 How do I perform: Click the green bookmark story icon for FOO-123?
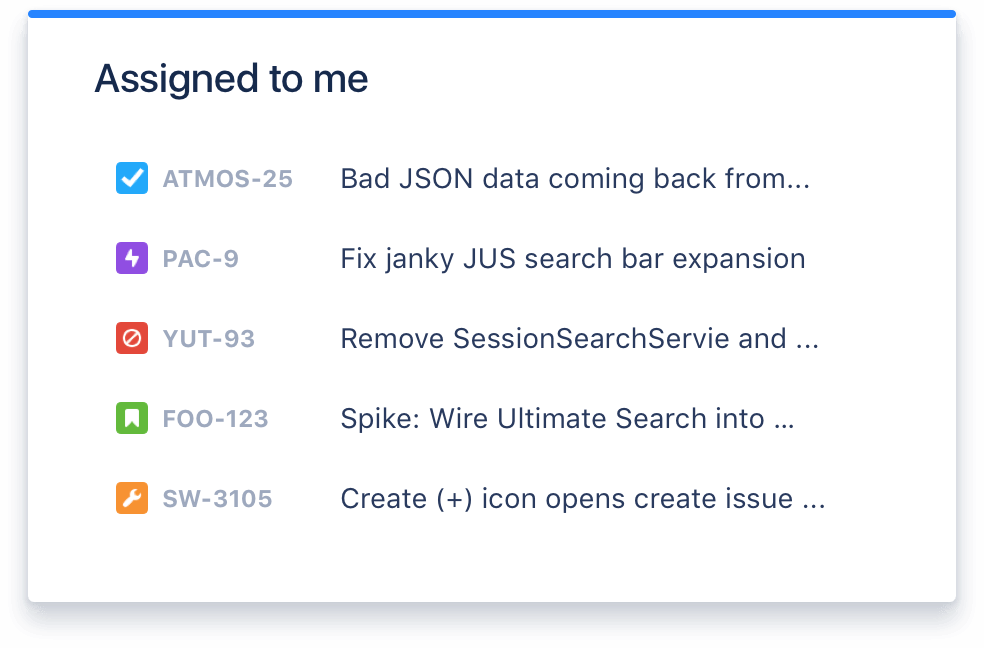click(x=131, y=418)
